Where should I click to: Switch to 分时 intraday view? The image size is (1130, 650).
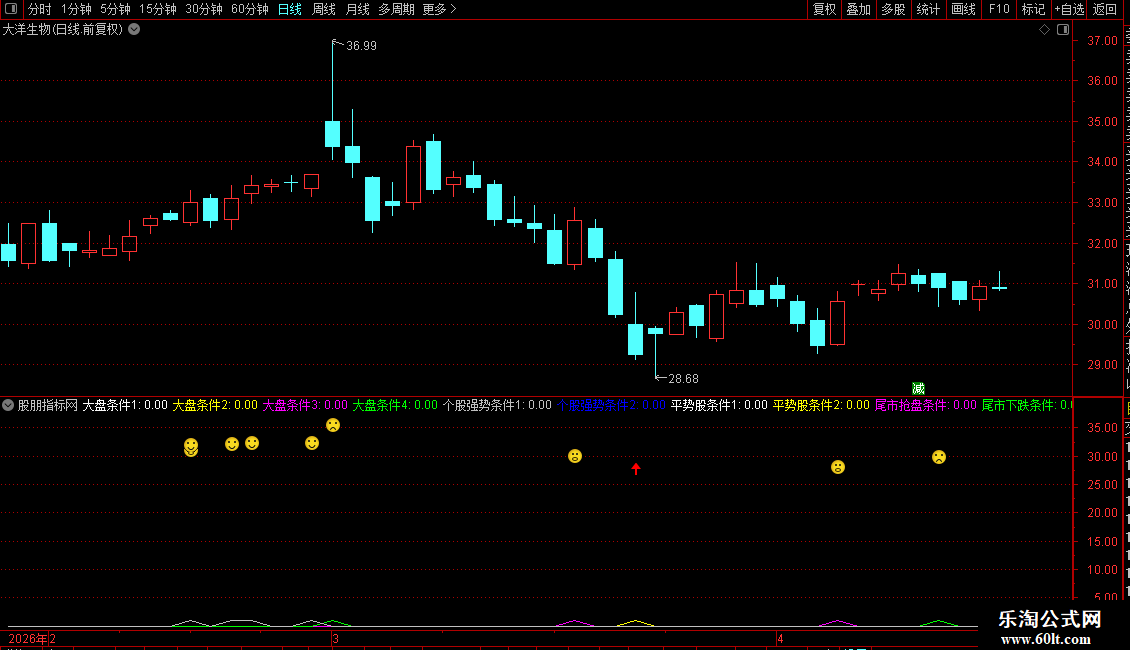tap(40, 9)
